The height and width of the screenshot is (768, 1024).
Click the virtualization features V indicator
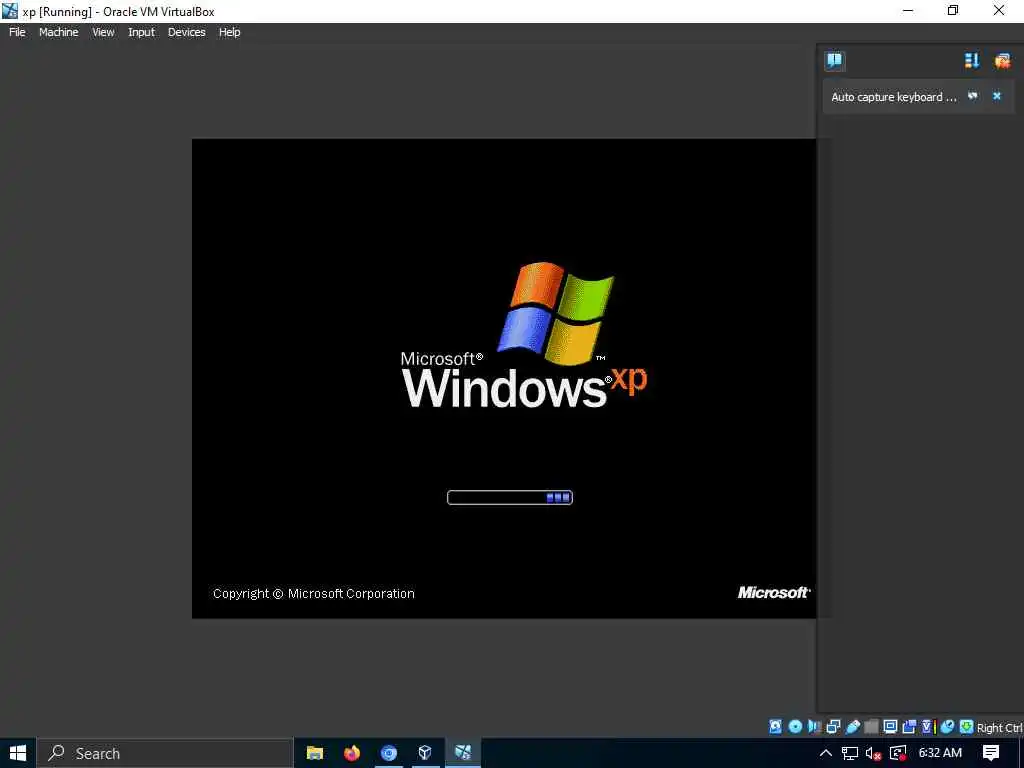(929, 726)
